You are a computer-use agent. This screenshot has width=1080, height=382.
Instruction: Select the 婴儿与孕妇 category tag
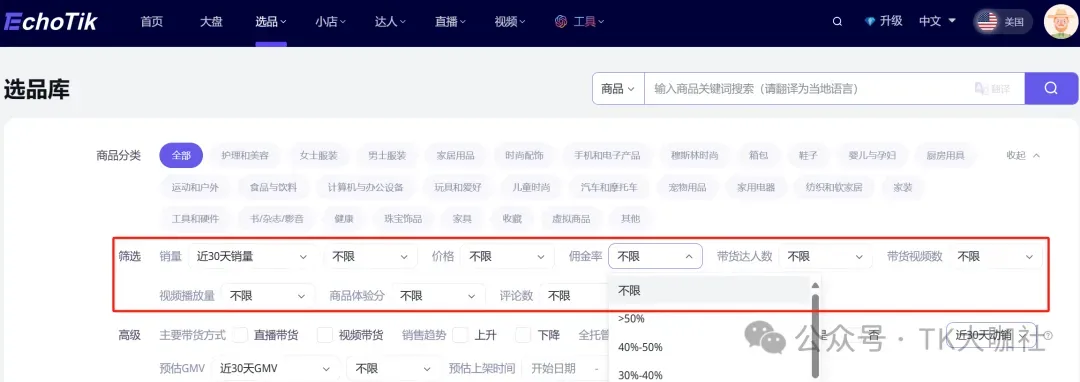(873, 156)
